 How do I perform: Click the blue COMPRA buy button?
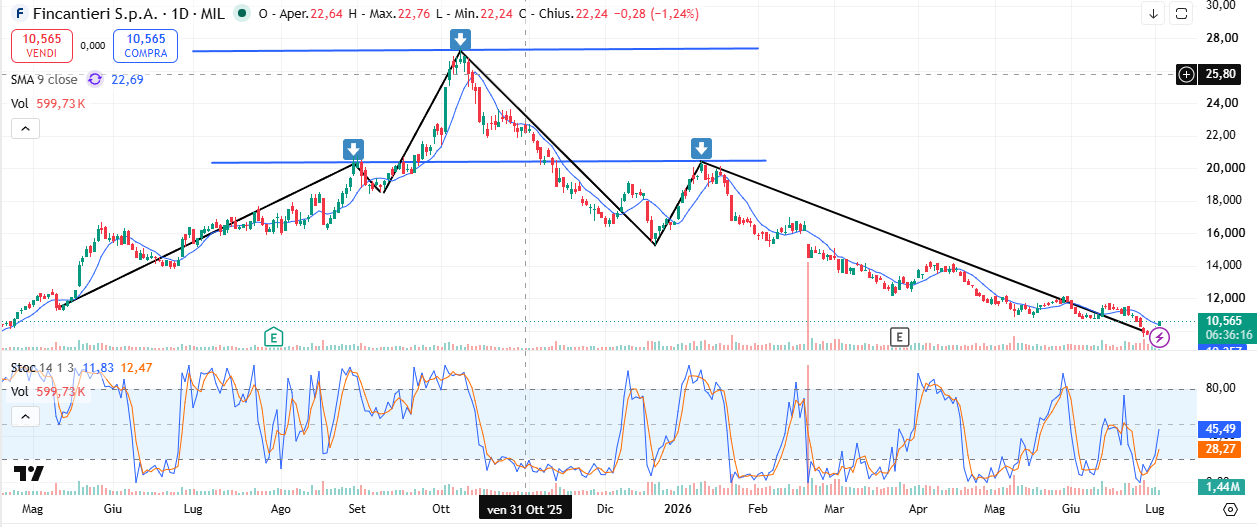[145, 45]
